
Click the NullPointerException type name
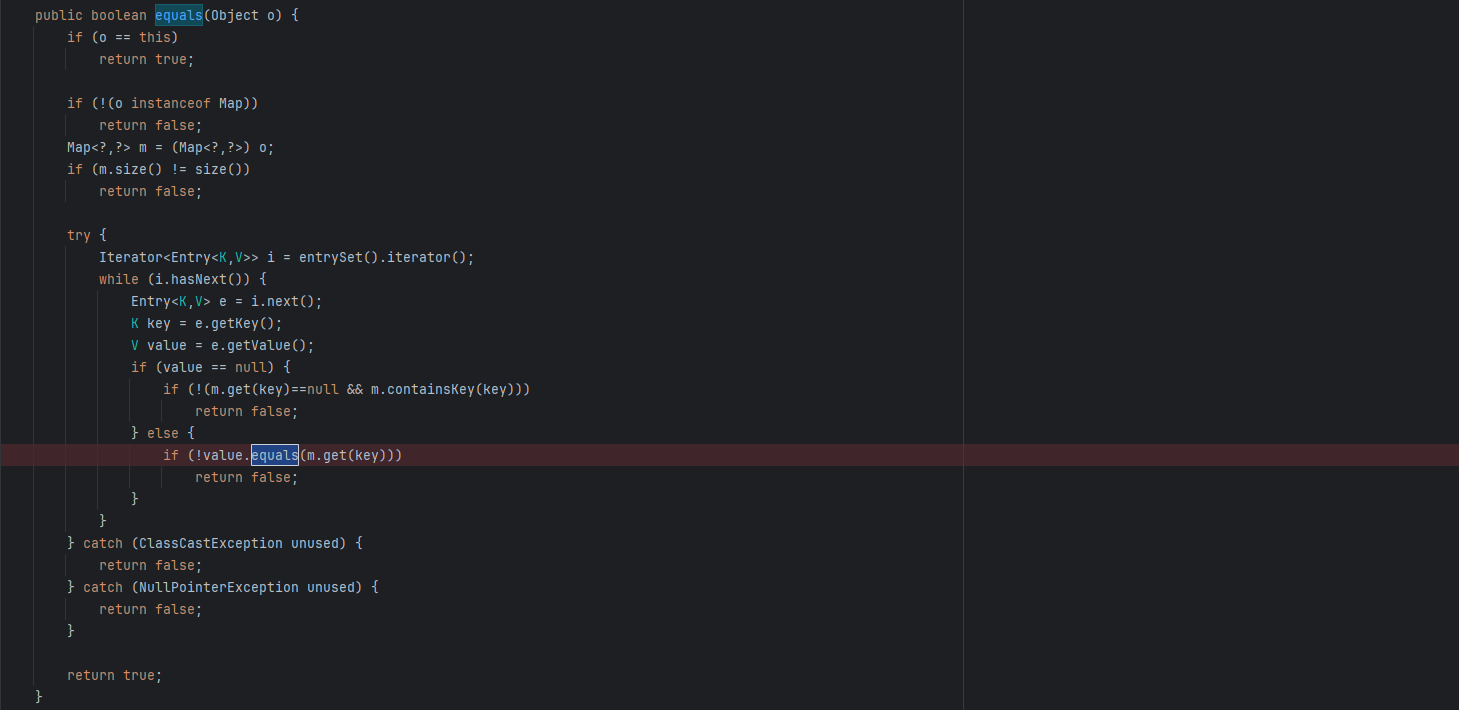(x=218, y=587)
